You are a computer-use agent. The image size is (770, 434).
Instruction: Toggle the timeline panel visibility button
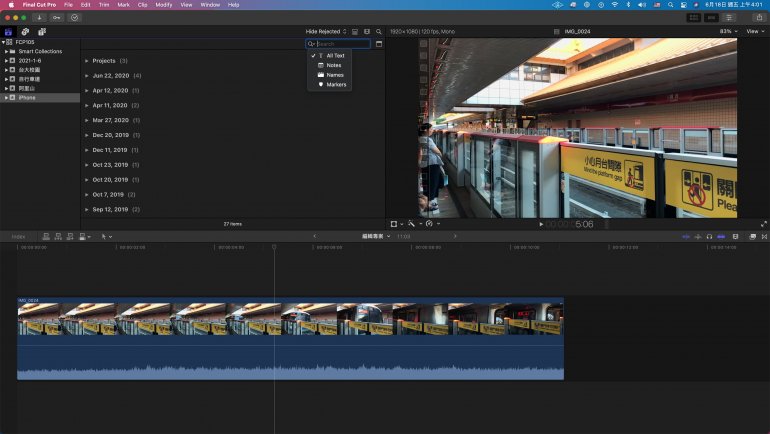pos(712,17)
